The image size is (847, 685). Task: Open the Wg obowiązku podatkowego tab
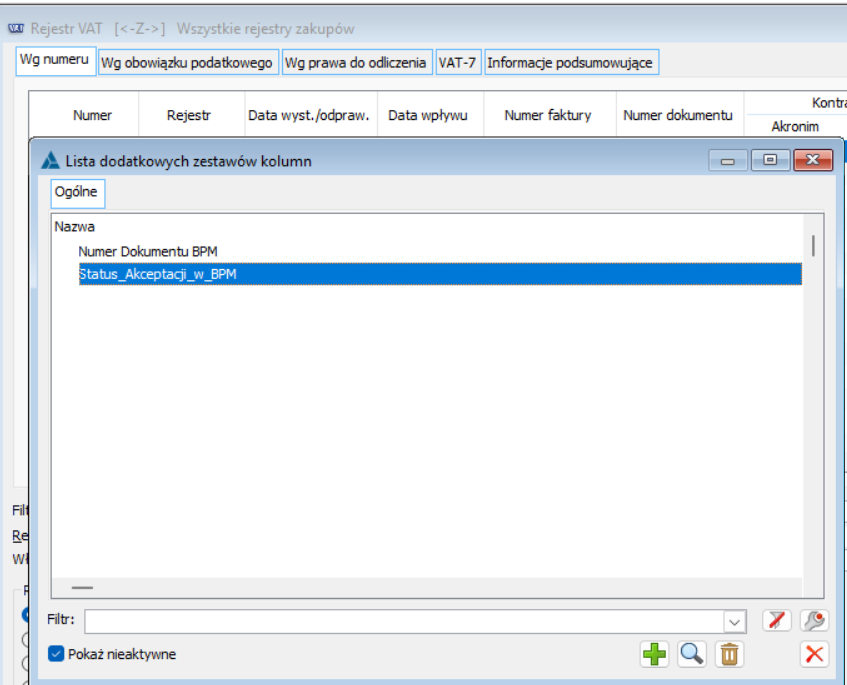pyautogui.click(x=187, y=63)
